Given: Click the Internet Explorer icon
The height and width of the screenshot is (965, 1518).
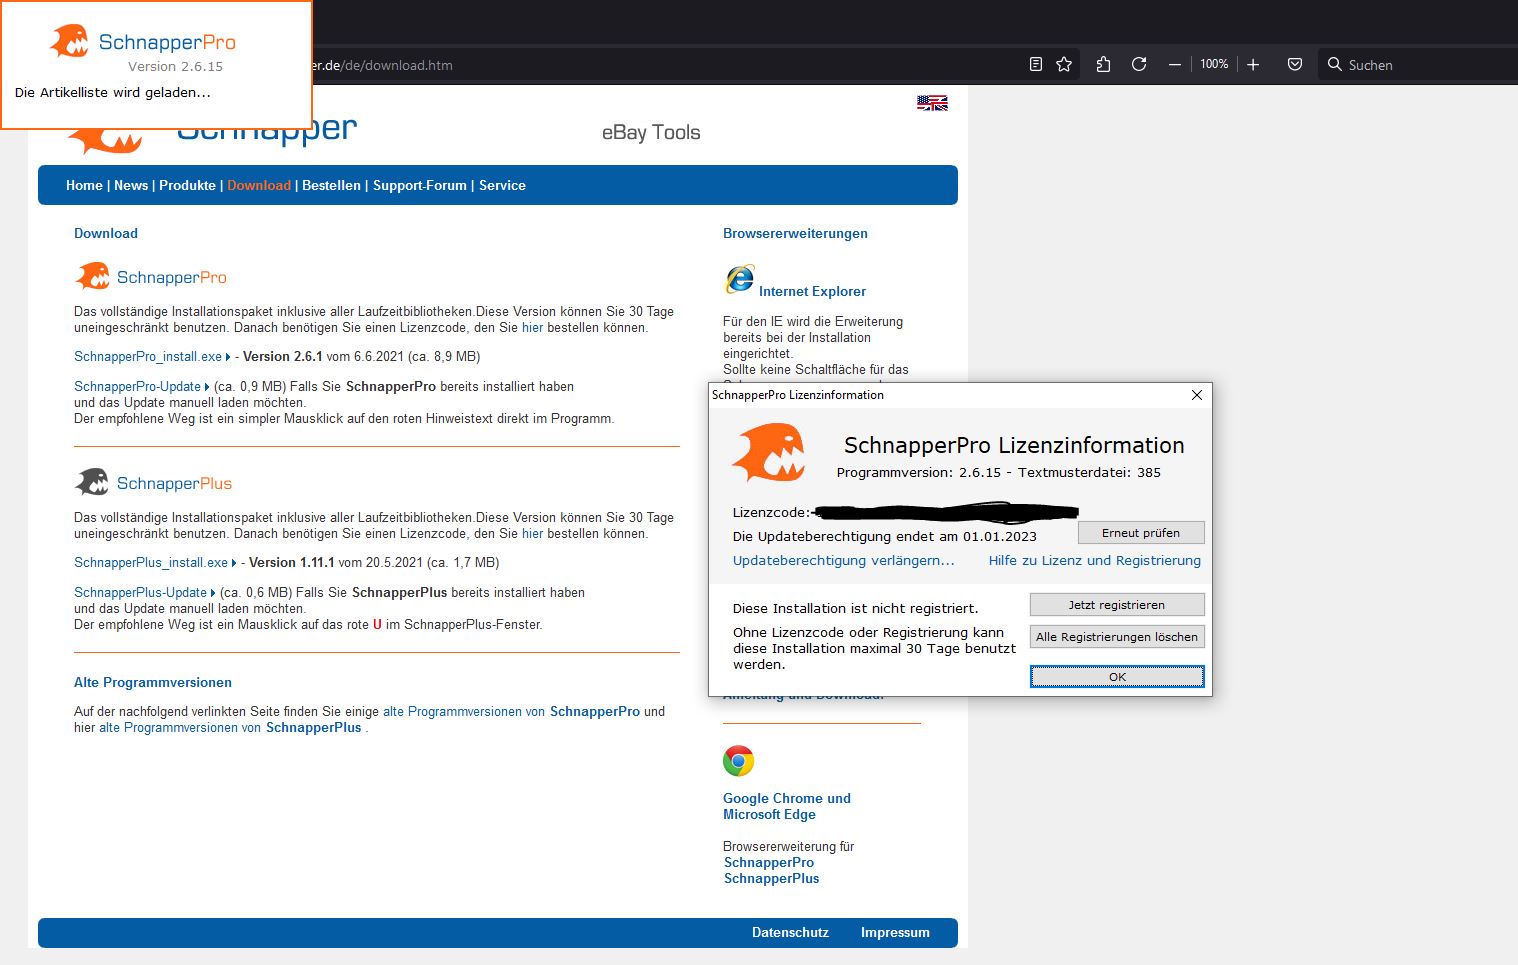Looking at the screenshot, I should [x=740, y=279].
